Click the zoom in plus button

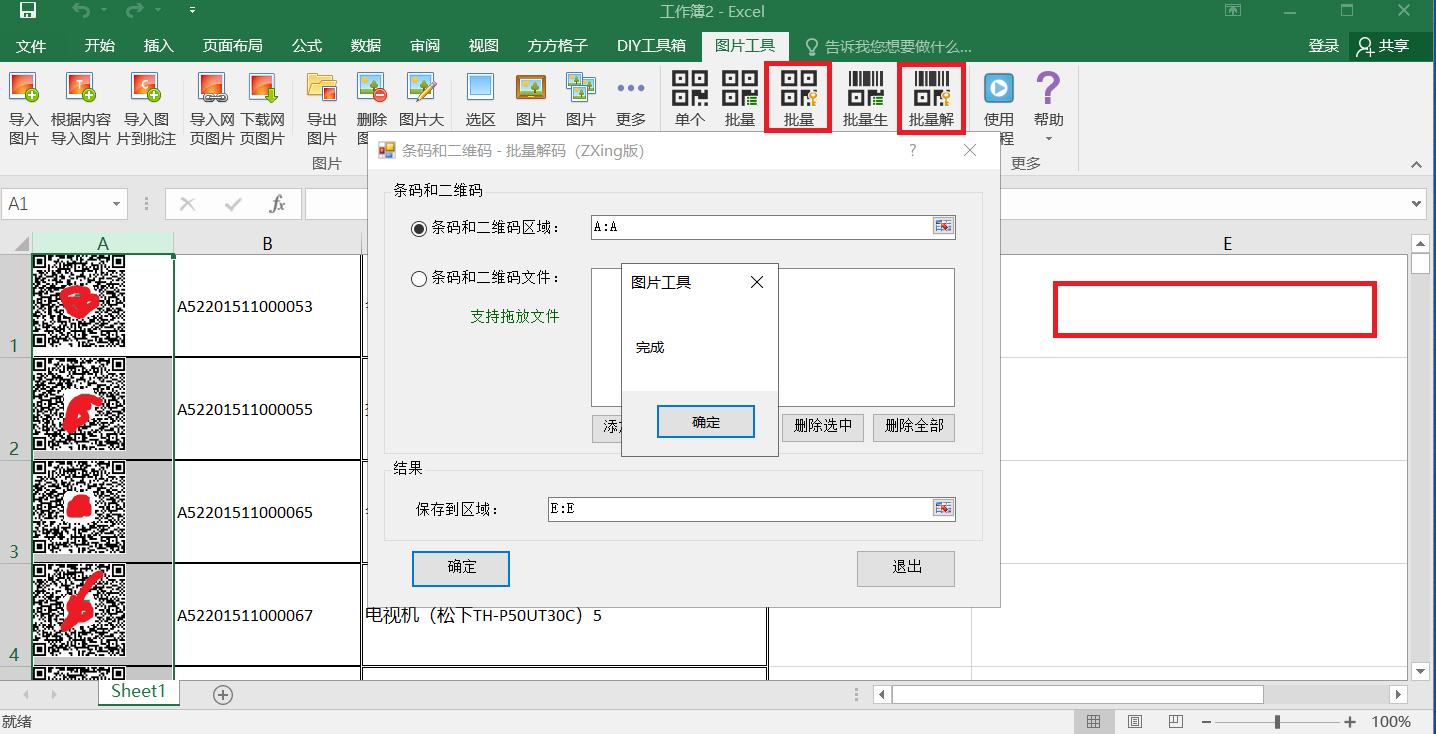click(x=1350, y=722)
